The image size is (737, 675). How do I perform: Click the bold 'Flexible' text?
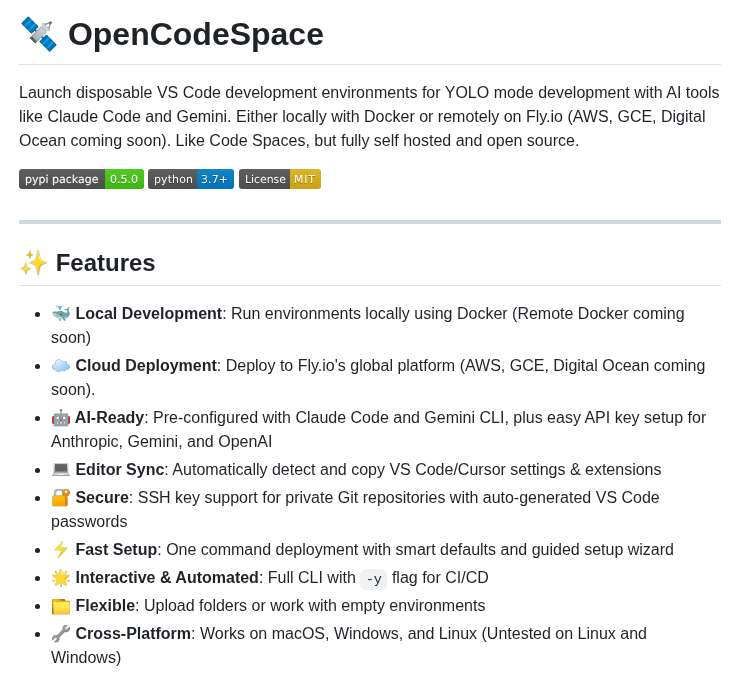pos(105,605)
